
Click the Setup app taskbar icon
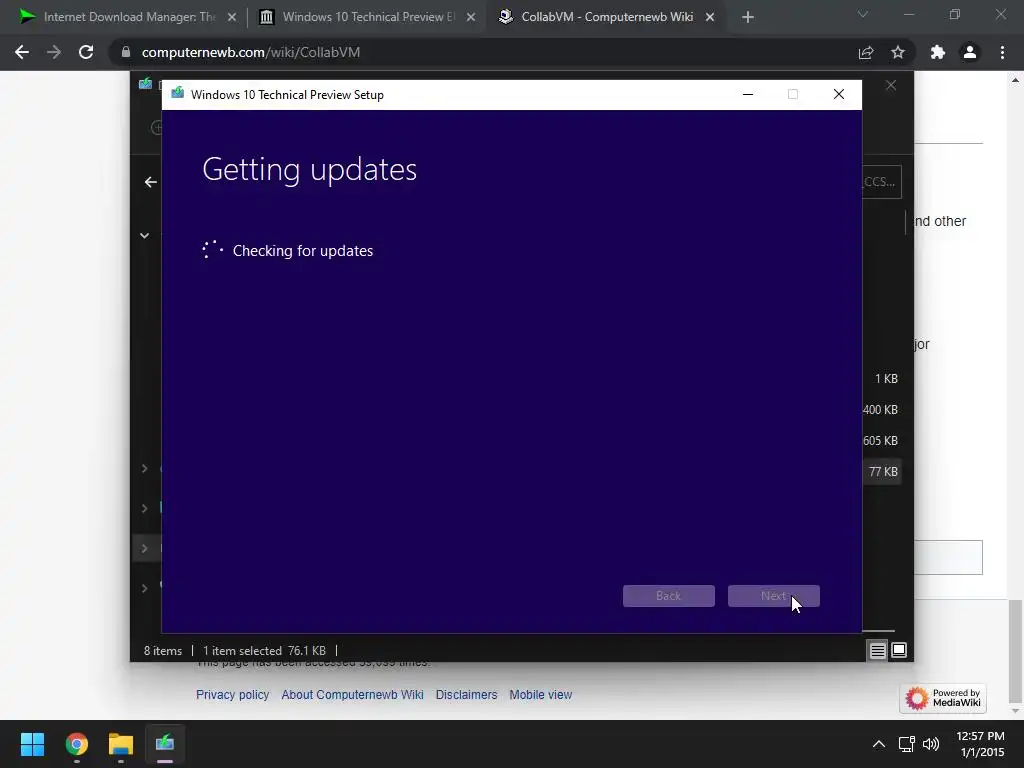tap(165, 744)
